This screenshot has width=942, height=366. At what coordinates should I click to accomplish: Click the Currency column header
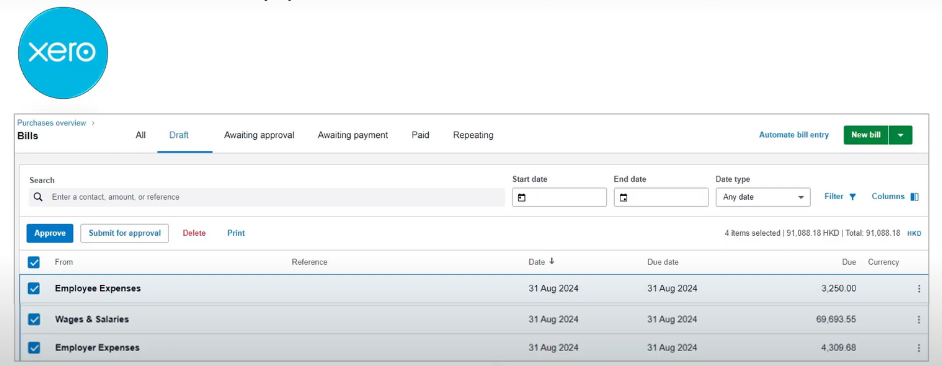[x=884, y=262]
